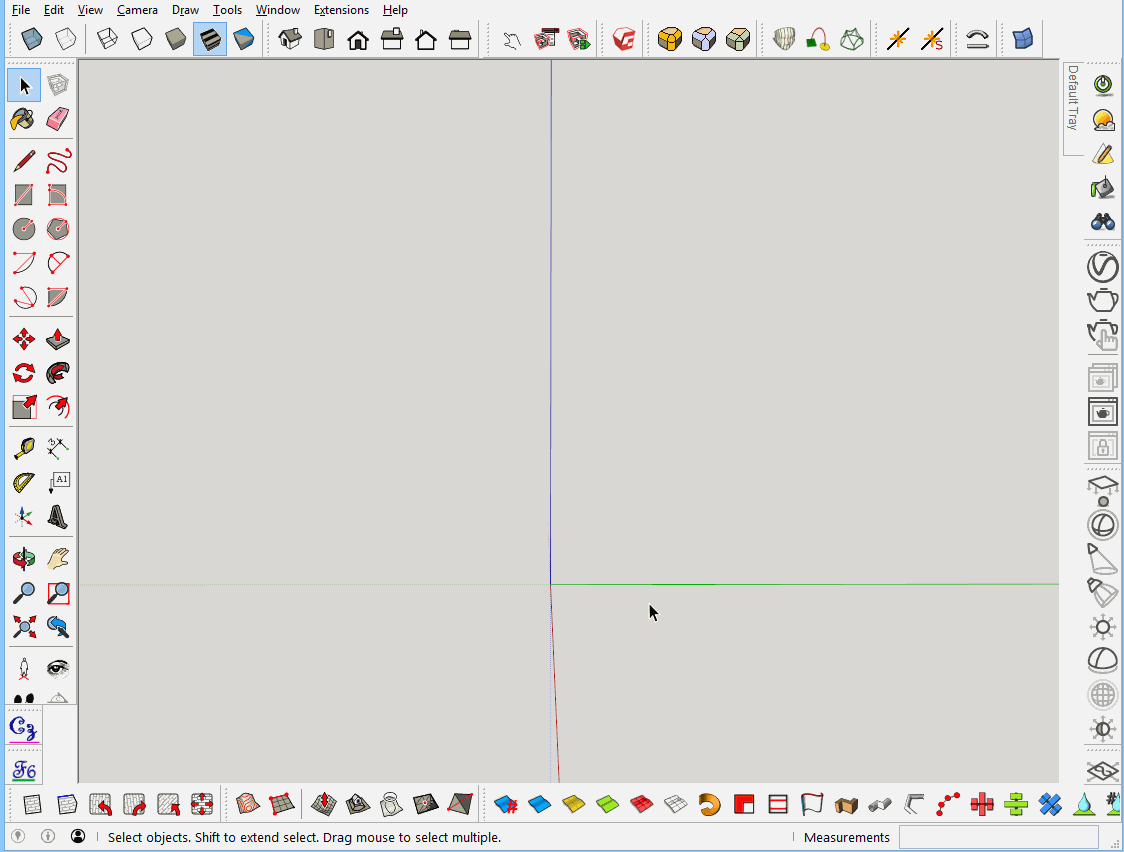The height and width of the screenshot is (852, 1124).
Task: Select the Pan tool
Action: click(x=57, y=557)
